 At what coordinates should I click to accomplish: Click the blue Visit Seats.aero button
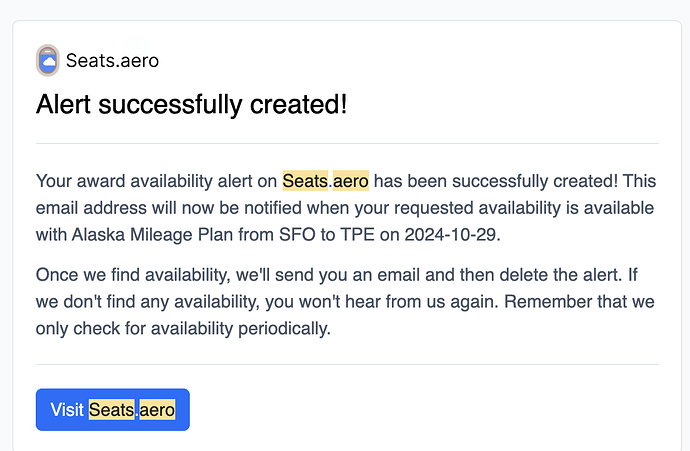113,409
